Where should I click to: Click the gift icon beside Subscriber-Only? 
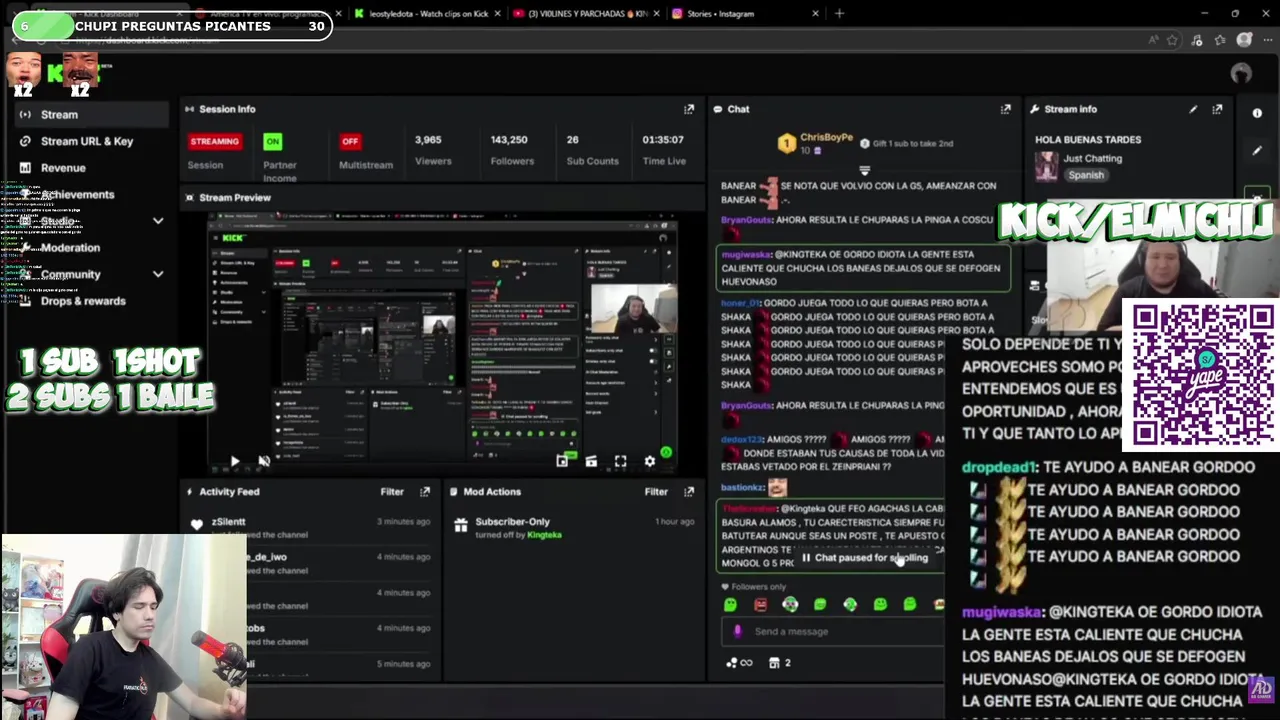click(460, 525)
